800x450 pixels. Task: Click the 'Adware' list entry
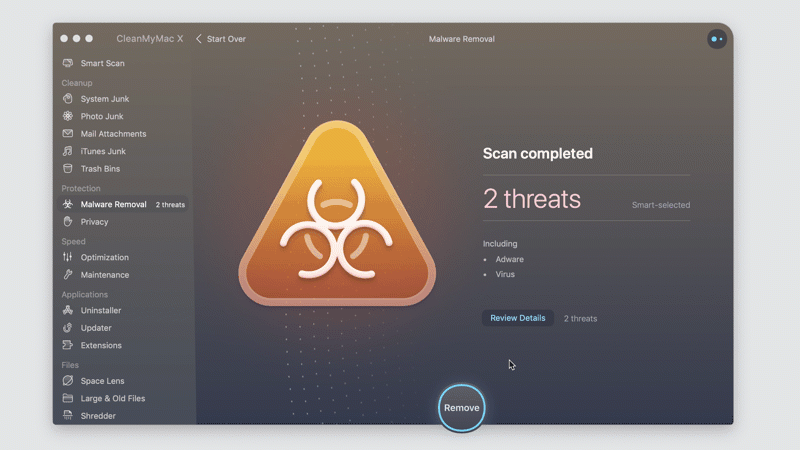click(509, 259)
